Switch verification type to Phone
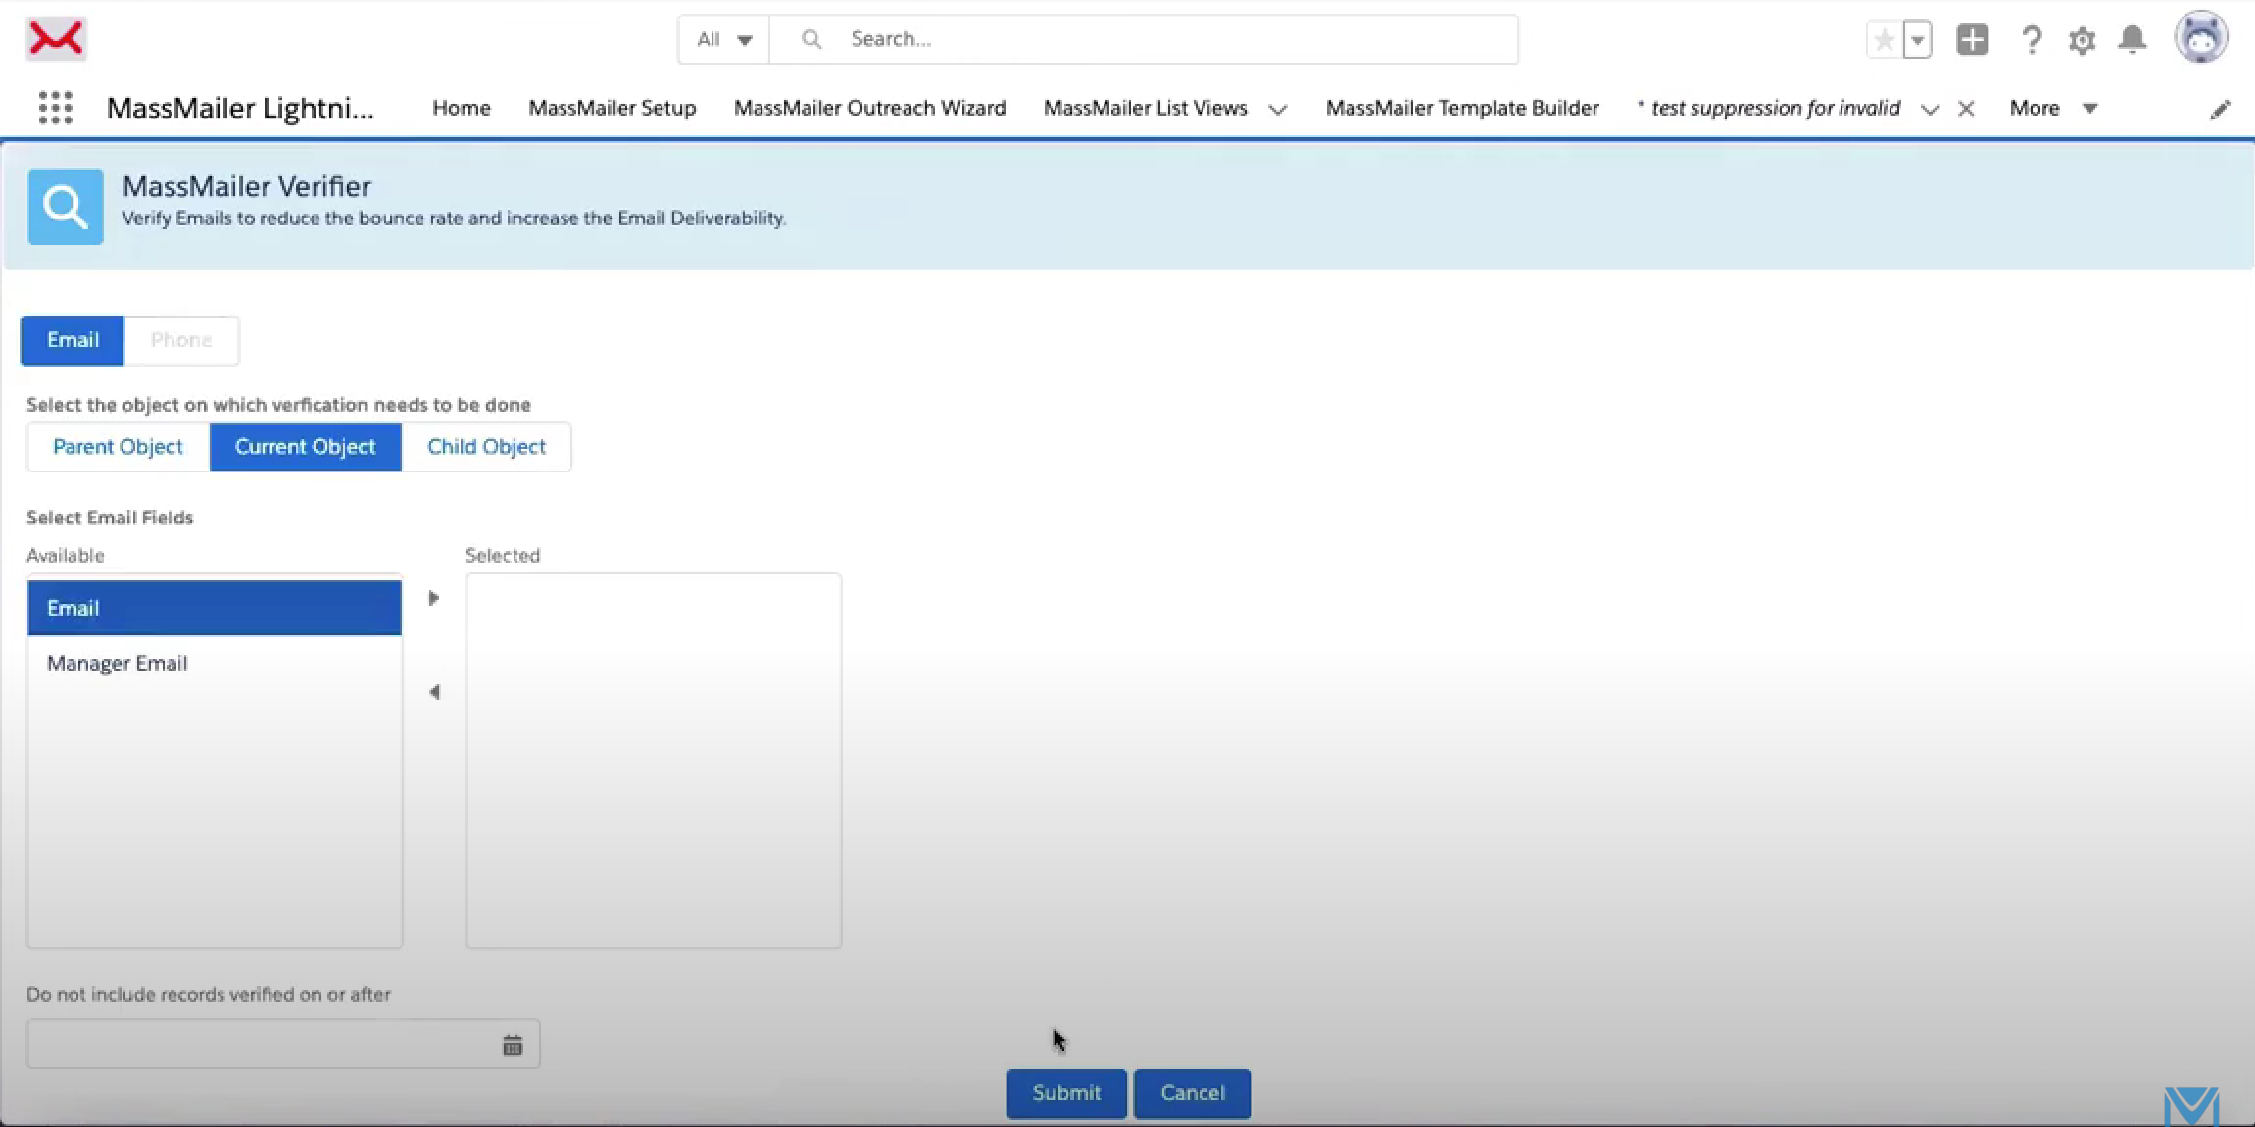 coord(181,340)
